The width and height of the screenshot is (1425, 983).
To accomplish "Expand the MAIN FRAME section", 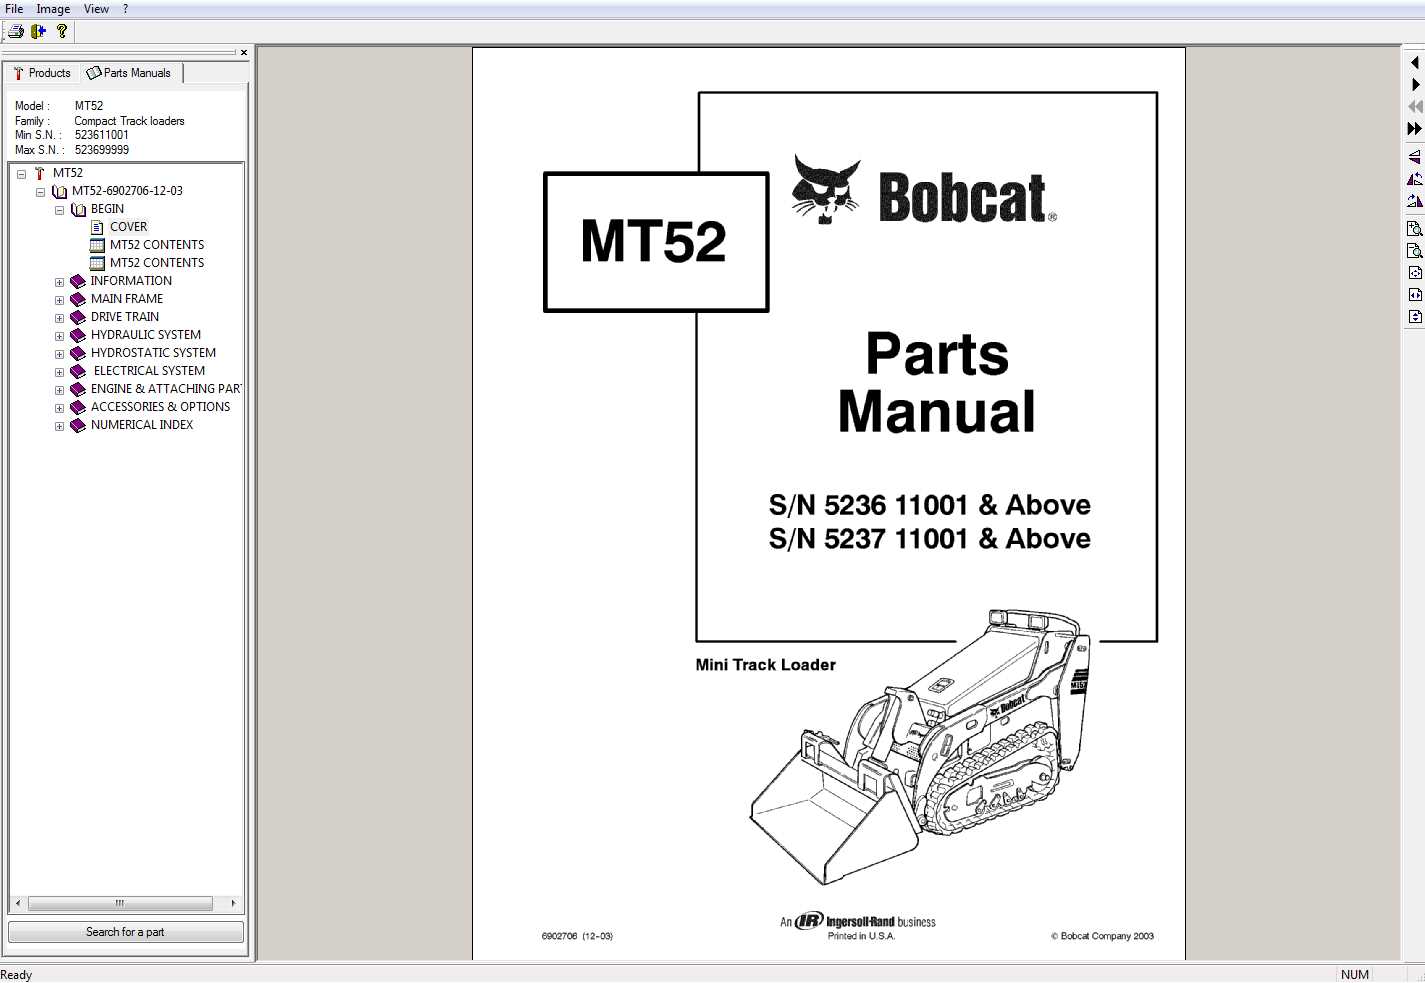I will click(59, 300).
